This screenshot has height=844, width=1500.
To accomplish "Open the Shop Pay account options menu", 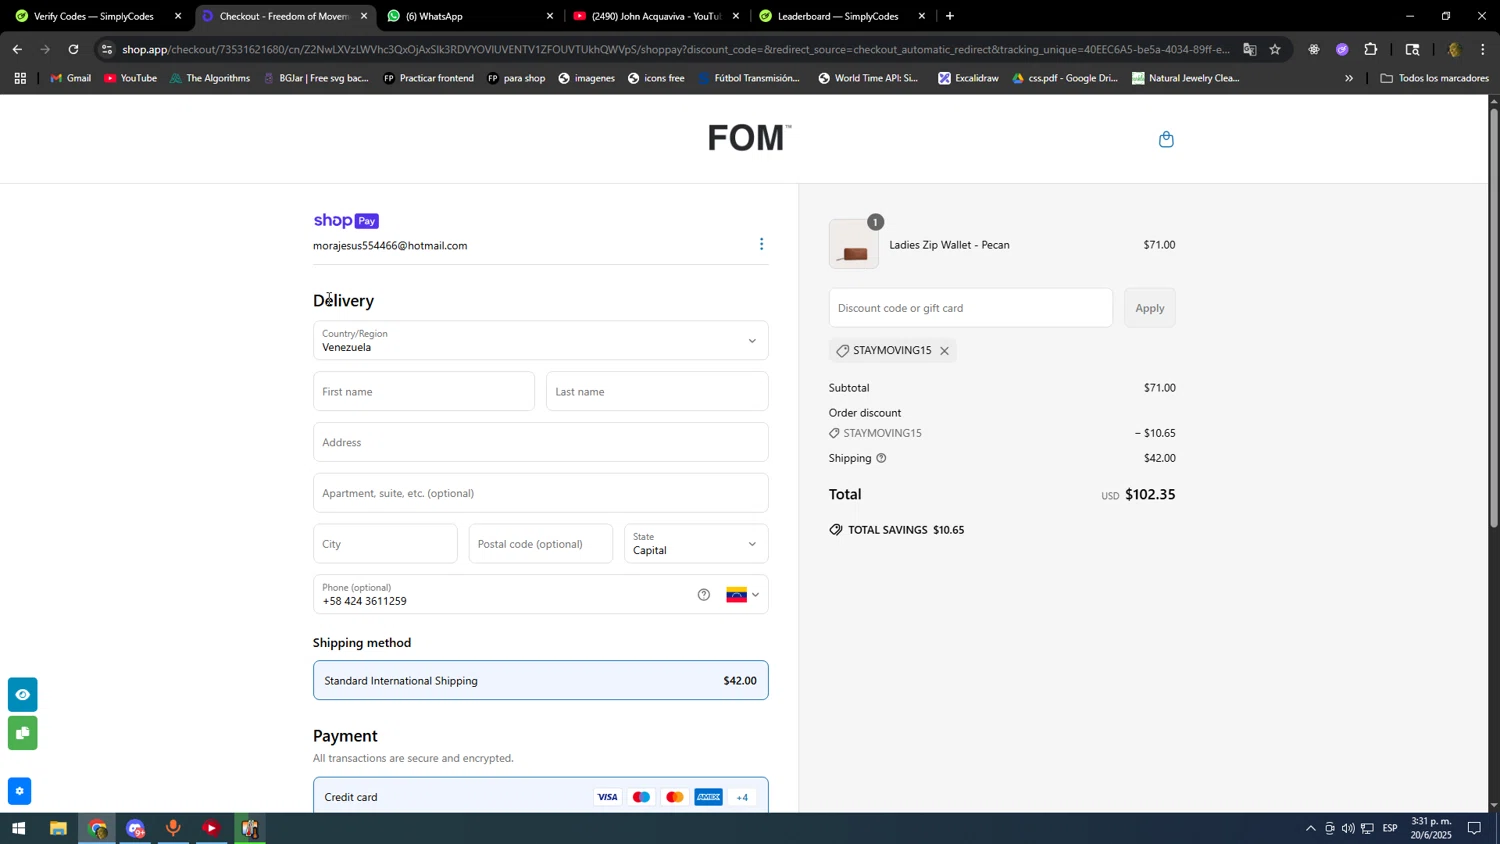I will point(761,245).
